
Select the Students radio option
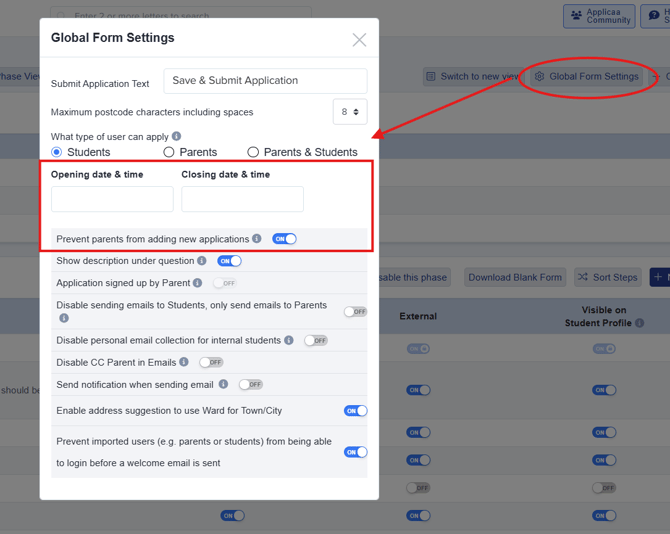[x=57, y=152]
